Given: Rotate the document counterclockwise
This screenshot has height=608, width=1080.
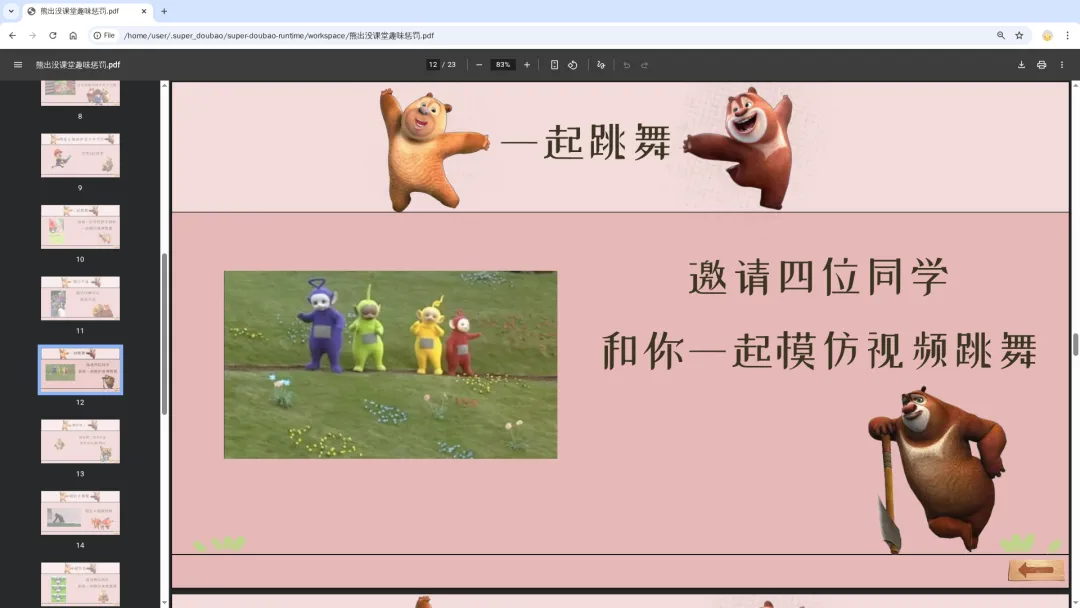Looking at the screenshot, I should click(x=572, y=65).
